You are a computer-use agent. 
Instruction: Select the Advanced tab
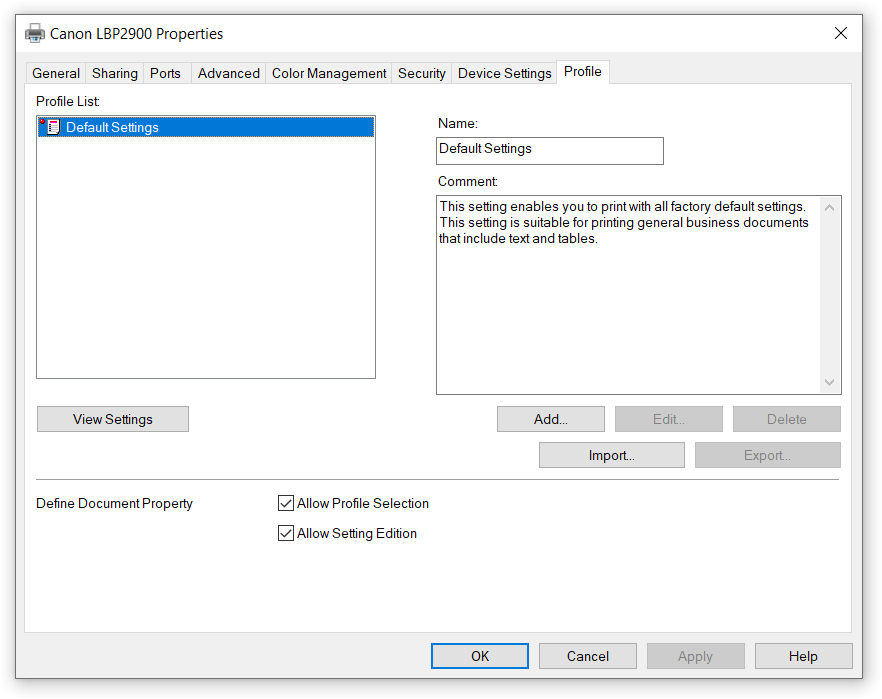coord(228,73)
